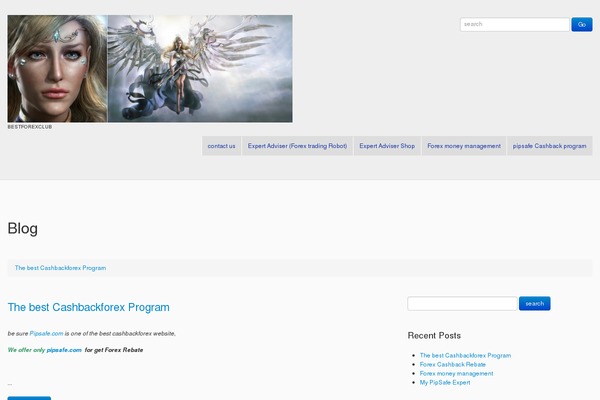This screenshot has height=400, width=600.
Task: Open the post title The best Cashbackforex Program
Action: pos(88,307)
